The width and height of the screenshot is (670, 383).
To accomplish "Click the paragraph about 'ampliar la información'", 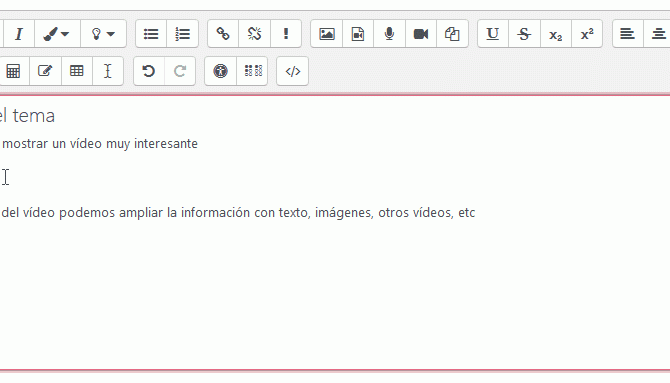I will click(238, 212).
